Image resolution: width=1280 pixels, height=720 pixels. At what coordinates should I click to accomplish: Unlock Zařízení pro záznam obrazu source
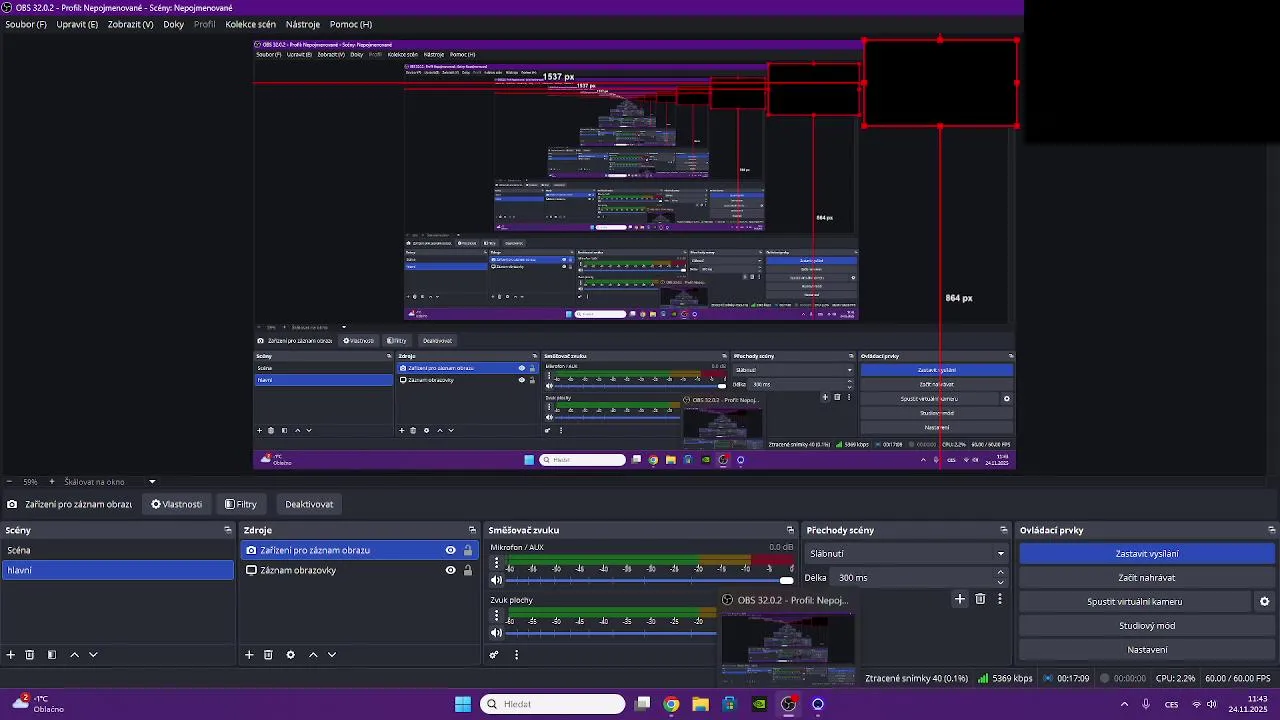coord(467,550)
